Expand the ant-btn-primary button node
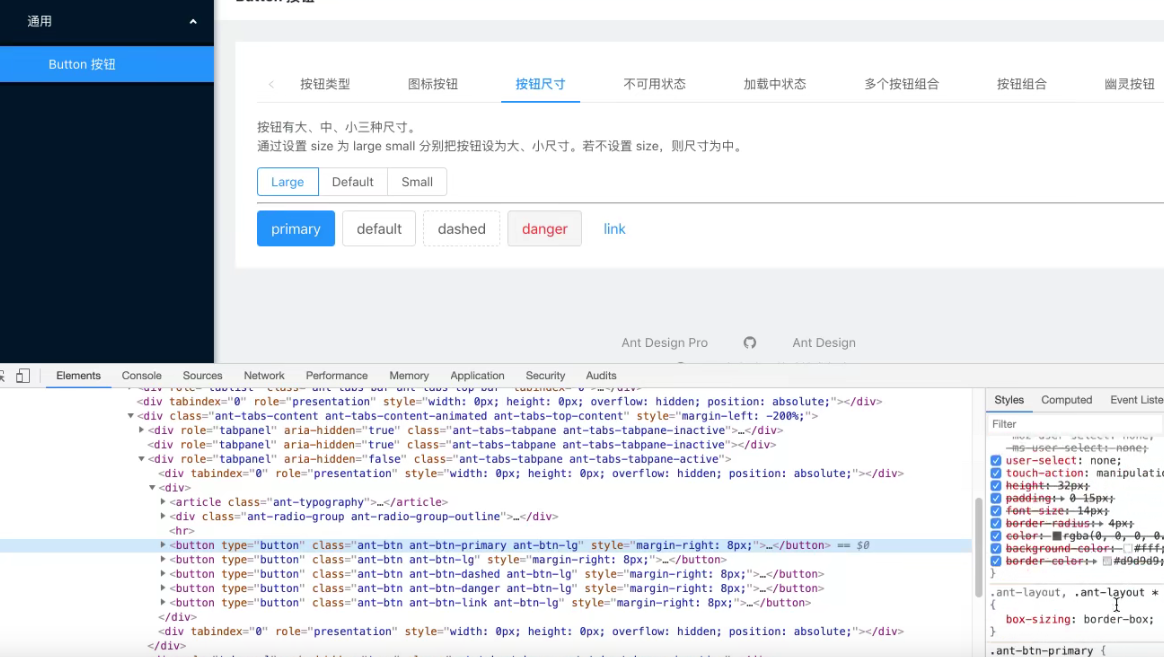1164x657 pixels. [163, 545]
